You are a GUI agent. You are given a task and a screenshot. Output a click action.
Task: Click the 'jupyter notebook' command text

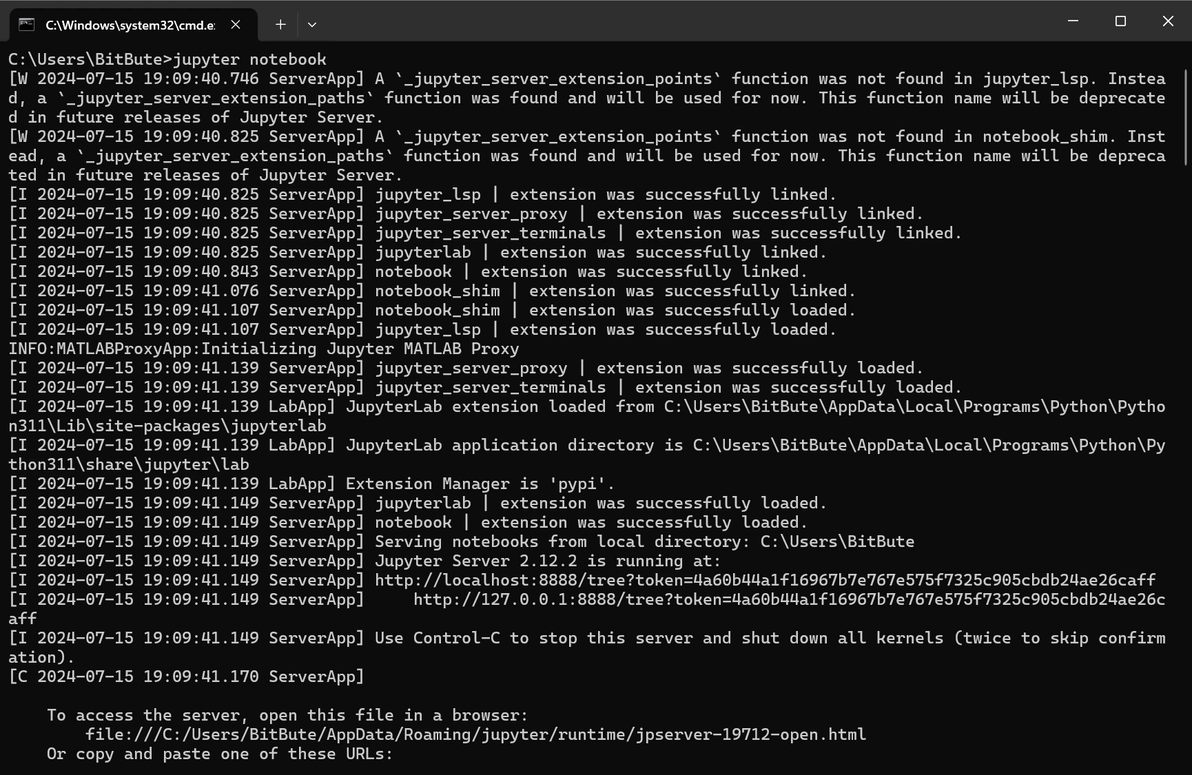249,59
